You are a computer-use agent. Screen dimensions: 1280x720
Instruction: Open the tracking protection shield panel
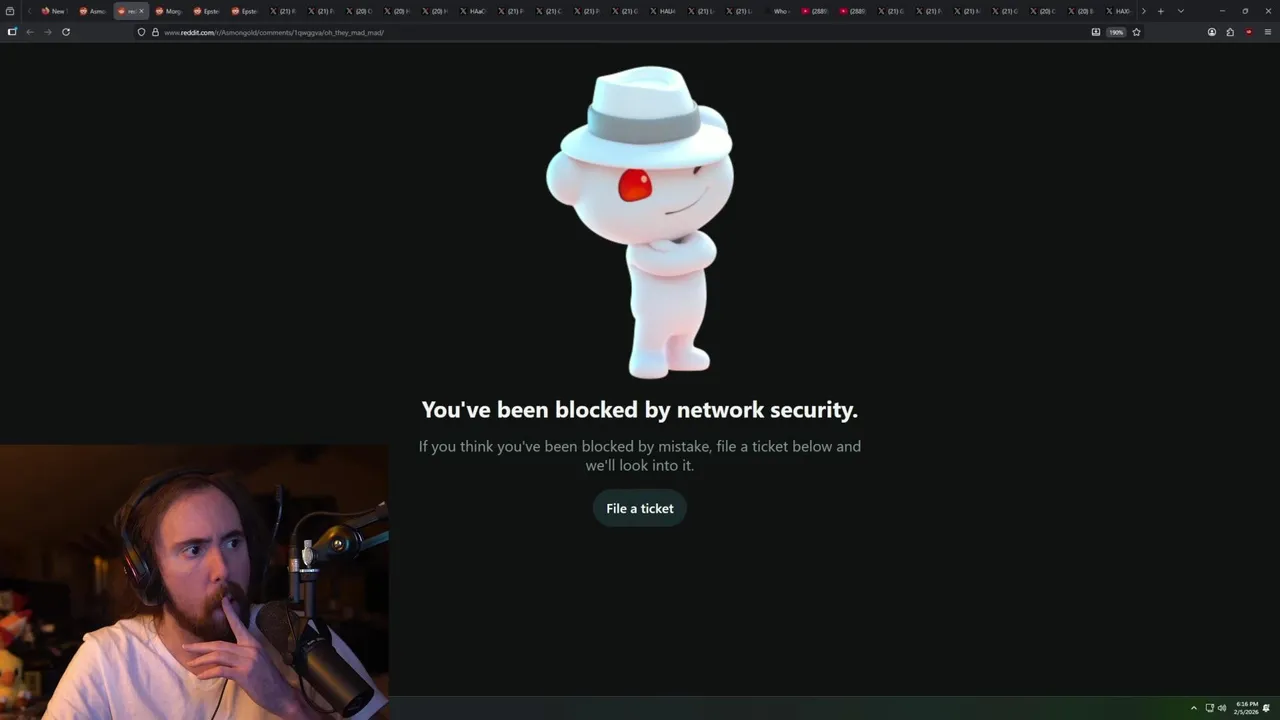[x=141, y=32]
